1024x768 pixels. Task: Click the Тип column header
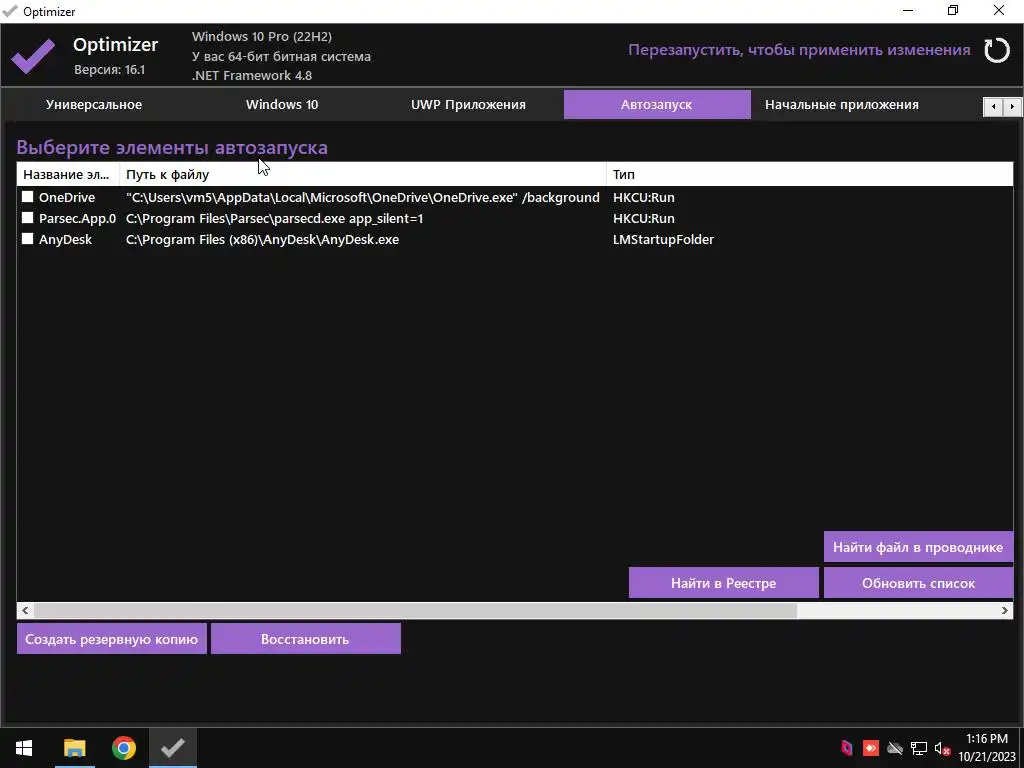(809, 174)
